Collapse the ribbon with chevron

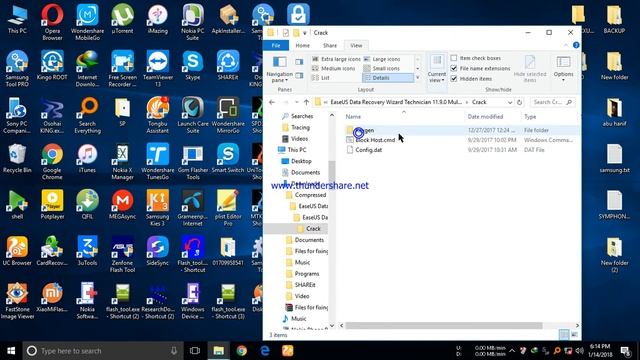point(566,45)
